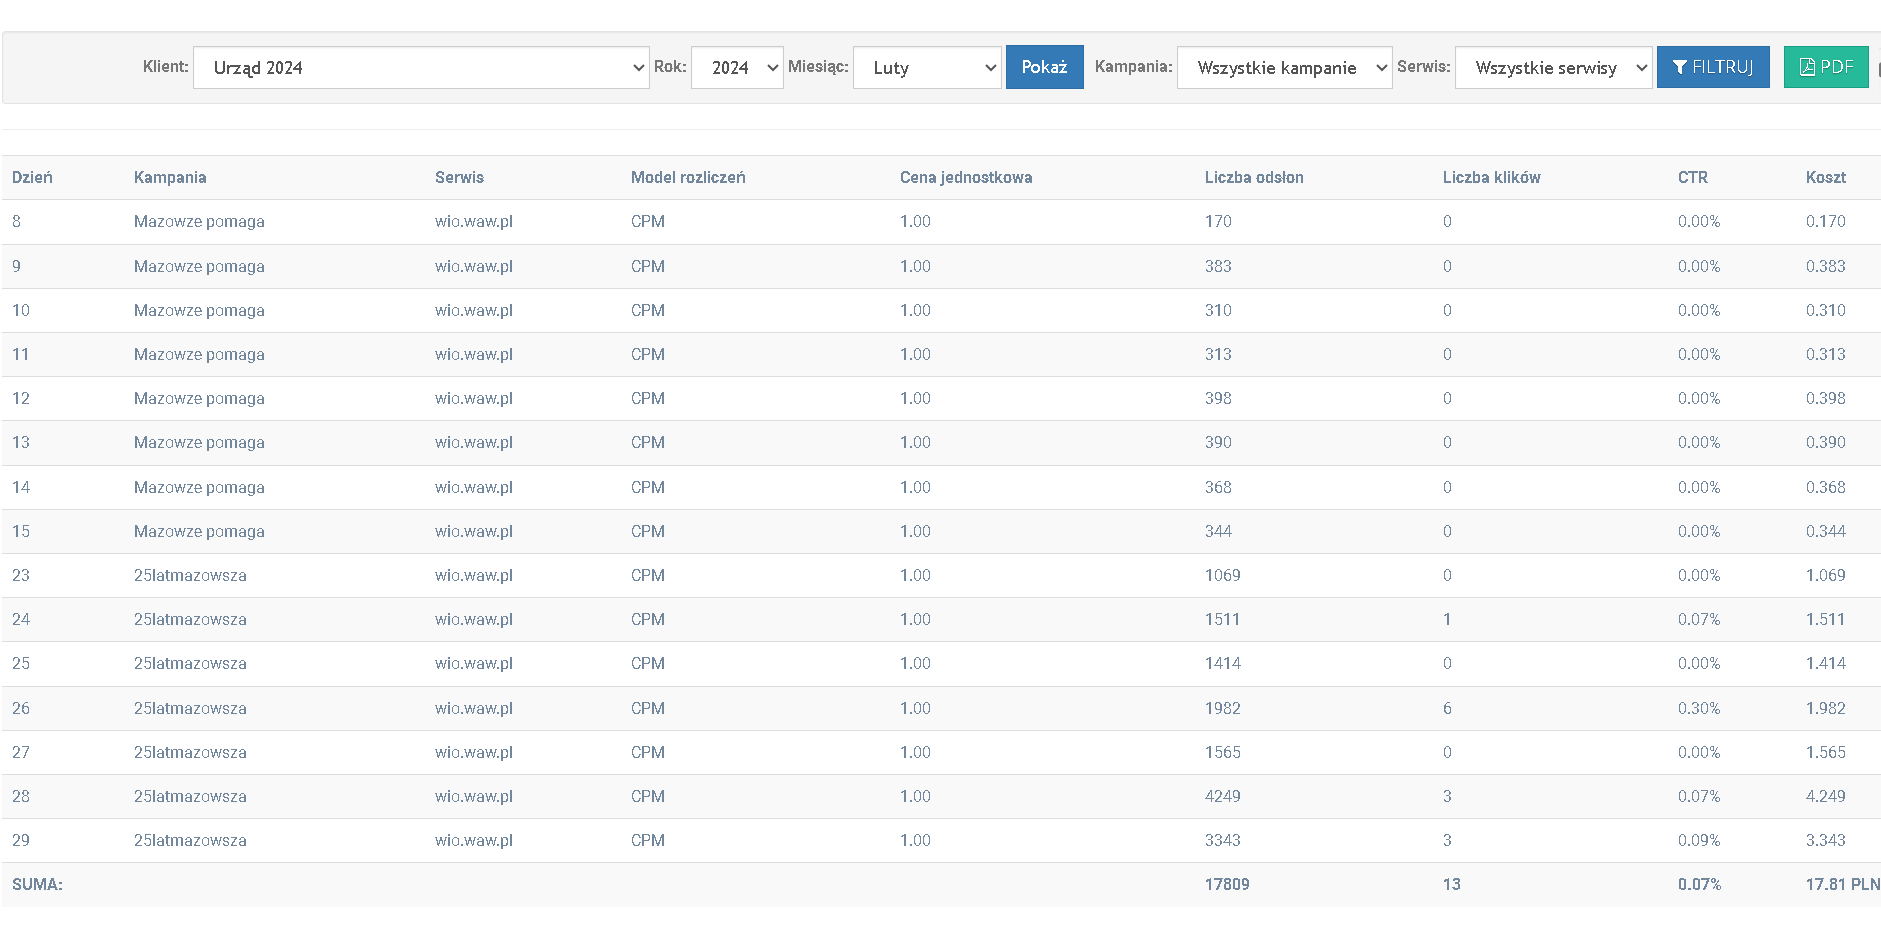The height and width of the screenshot is (940, 1881).
Task: Click the Kampania column header
Action: pos(170,178)
